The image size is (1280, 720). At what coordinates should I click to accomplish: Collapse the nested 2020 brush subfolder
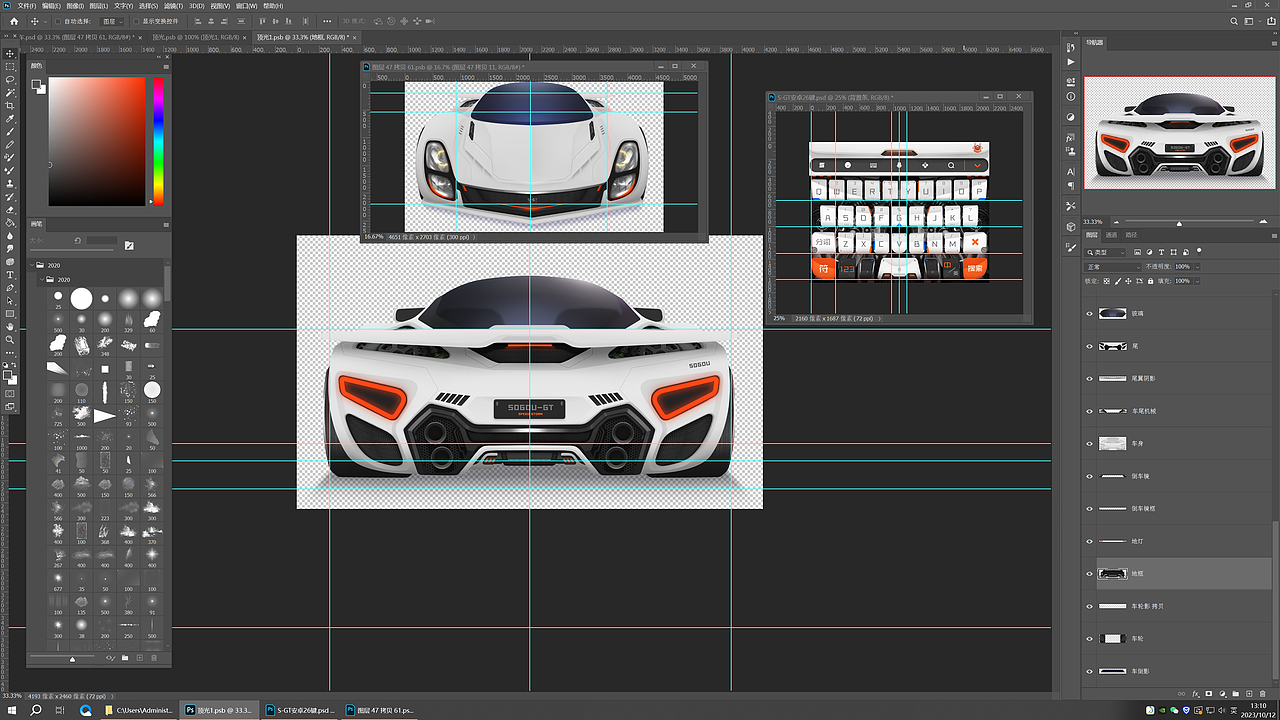point(41,280)
